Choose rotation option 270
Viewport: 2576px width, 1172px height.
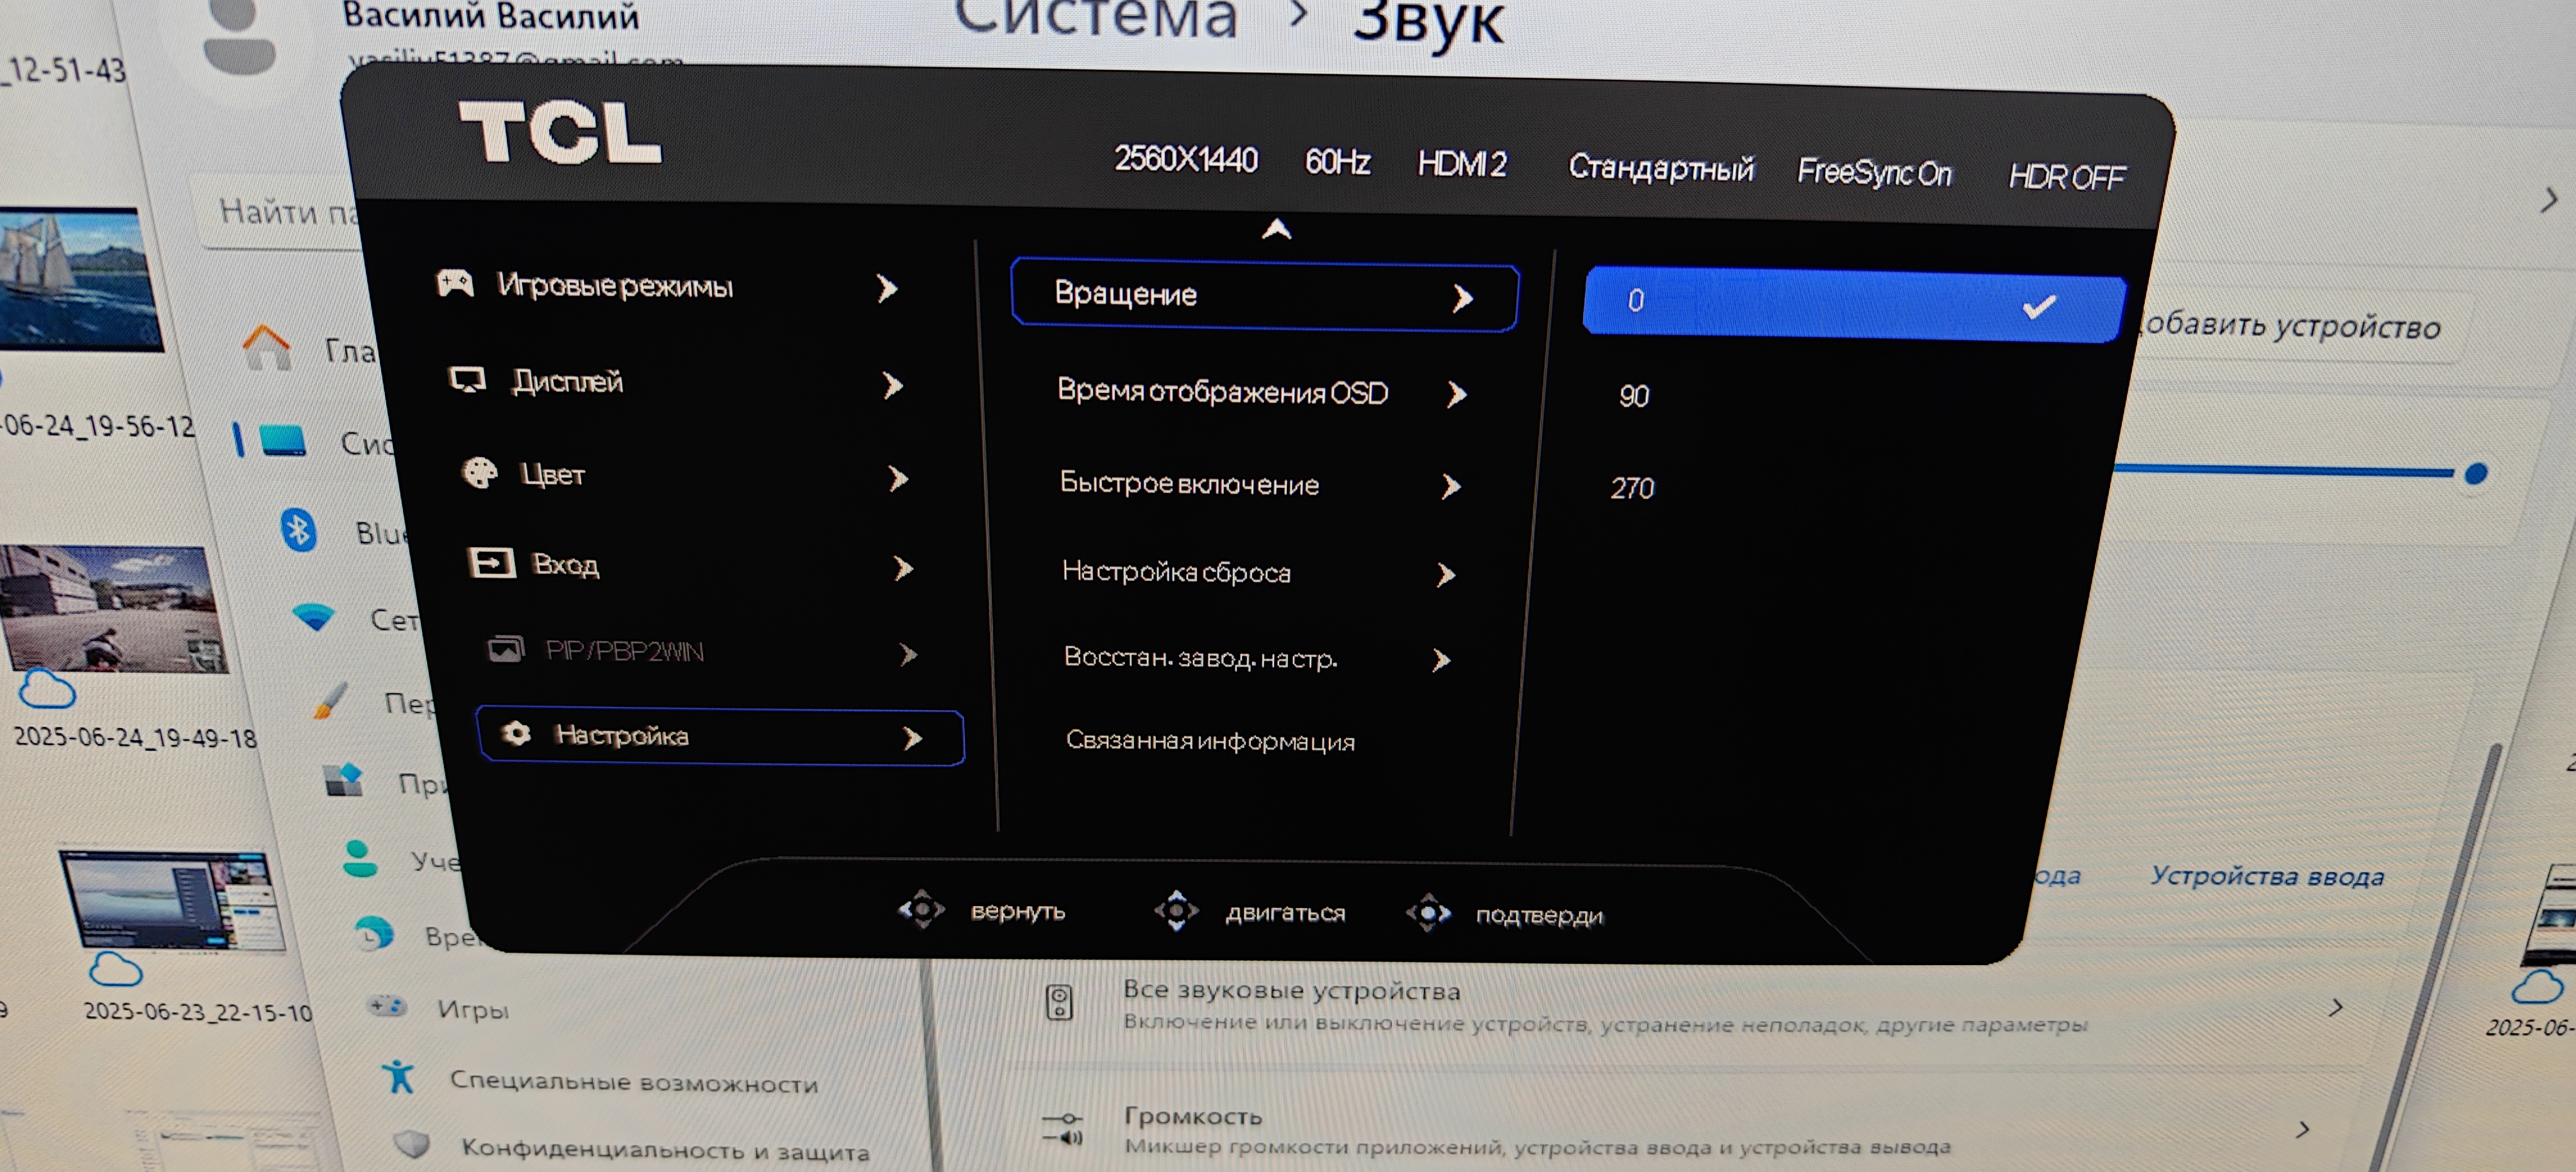pos(1632,488)
